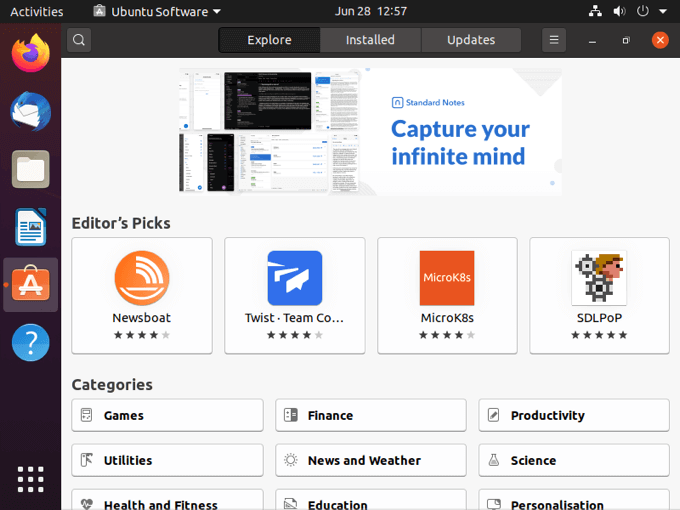
Task: Open the Ubuntu Software app menu
Action: click(157, 12)
